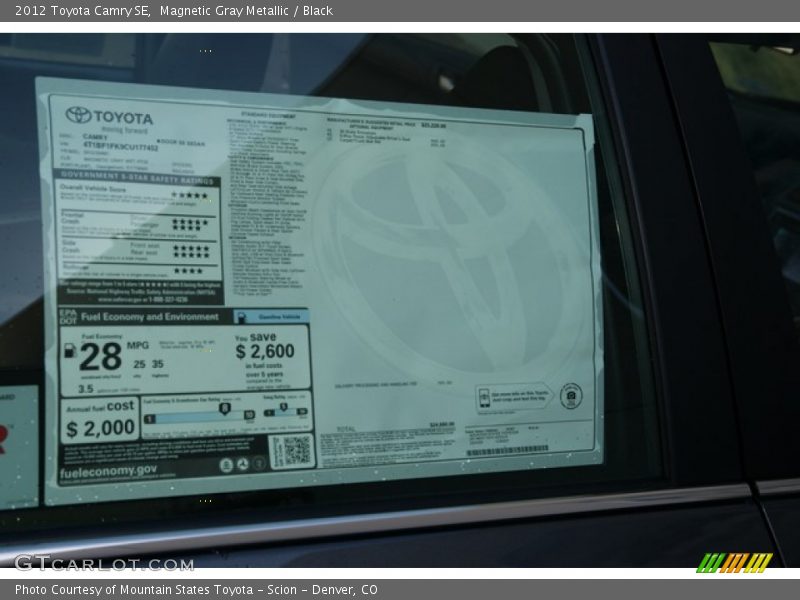Select the fuel pump icon
Screen dimensions: 800x600
pyautogui.click(x=69, y=351)
